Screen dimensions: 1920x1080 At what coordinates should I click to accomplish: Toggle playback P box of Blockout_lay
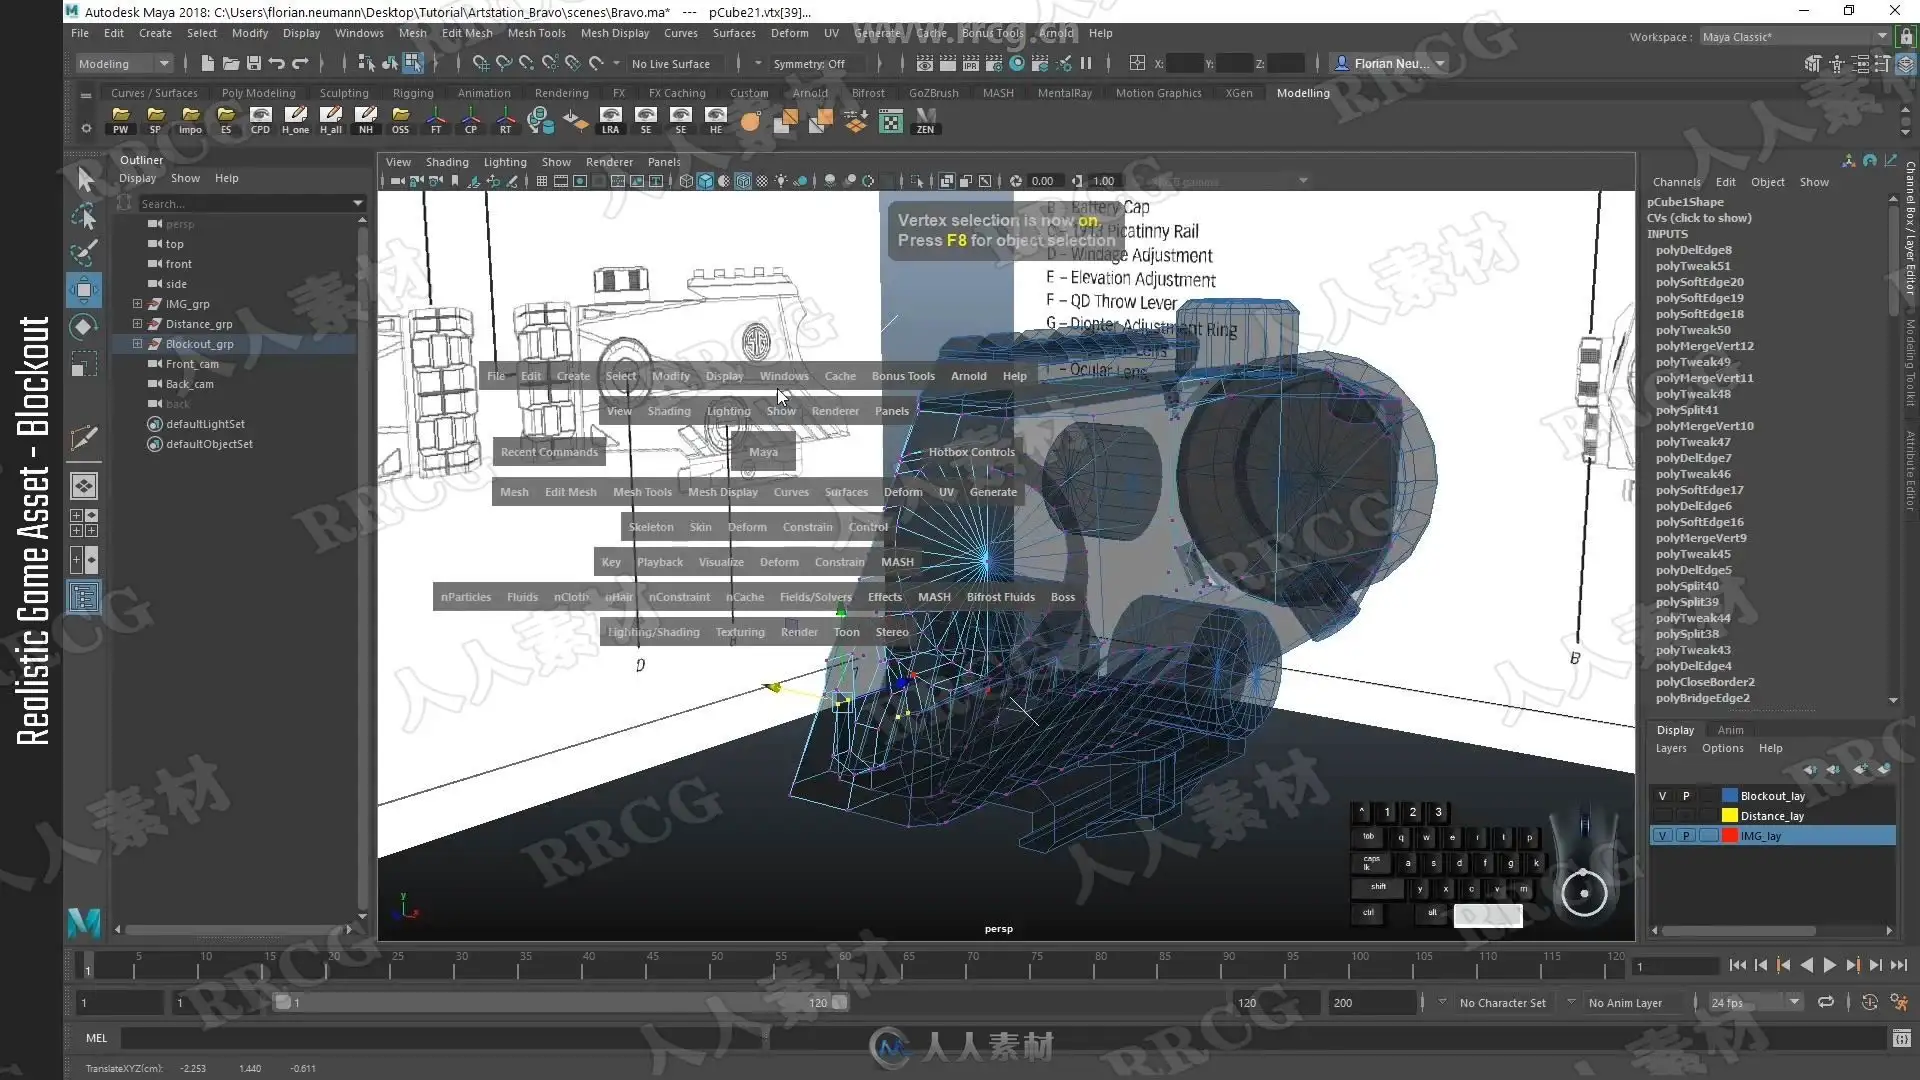click(x=1686, y=796)
